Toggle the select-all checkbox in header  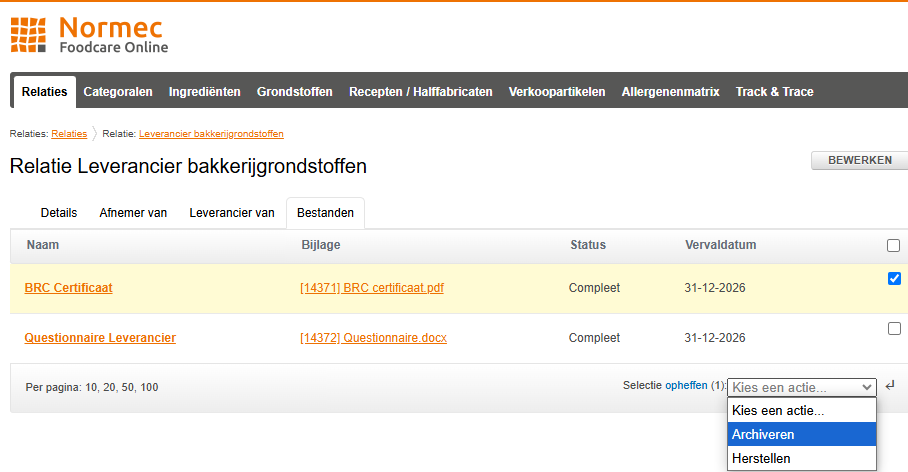pos(893,245)
